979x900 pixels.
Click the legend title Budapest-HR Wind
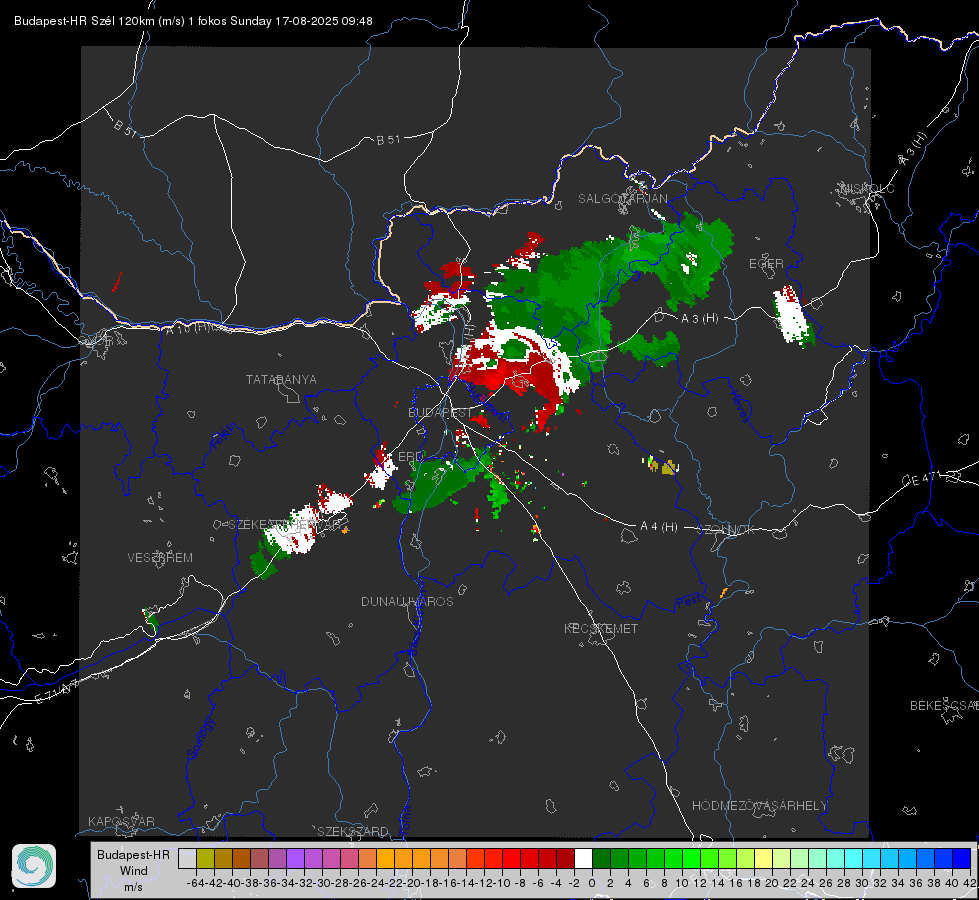pyautogui.click(x=134, y=863)
